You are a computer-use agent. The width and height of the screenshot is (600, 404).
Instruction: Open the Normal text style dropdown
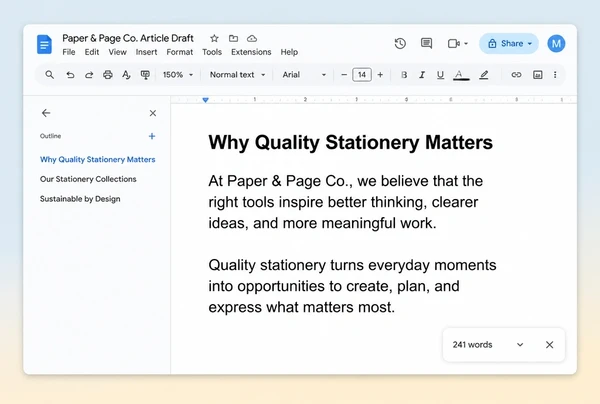237,75
